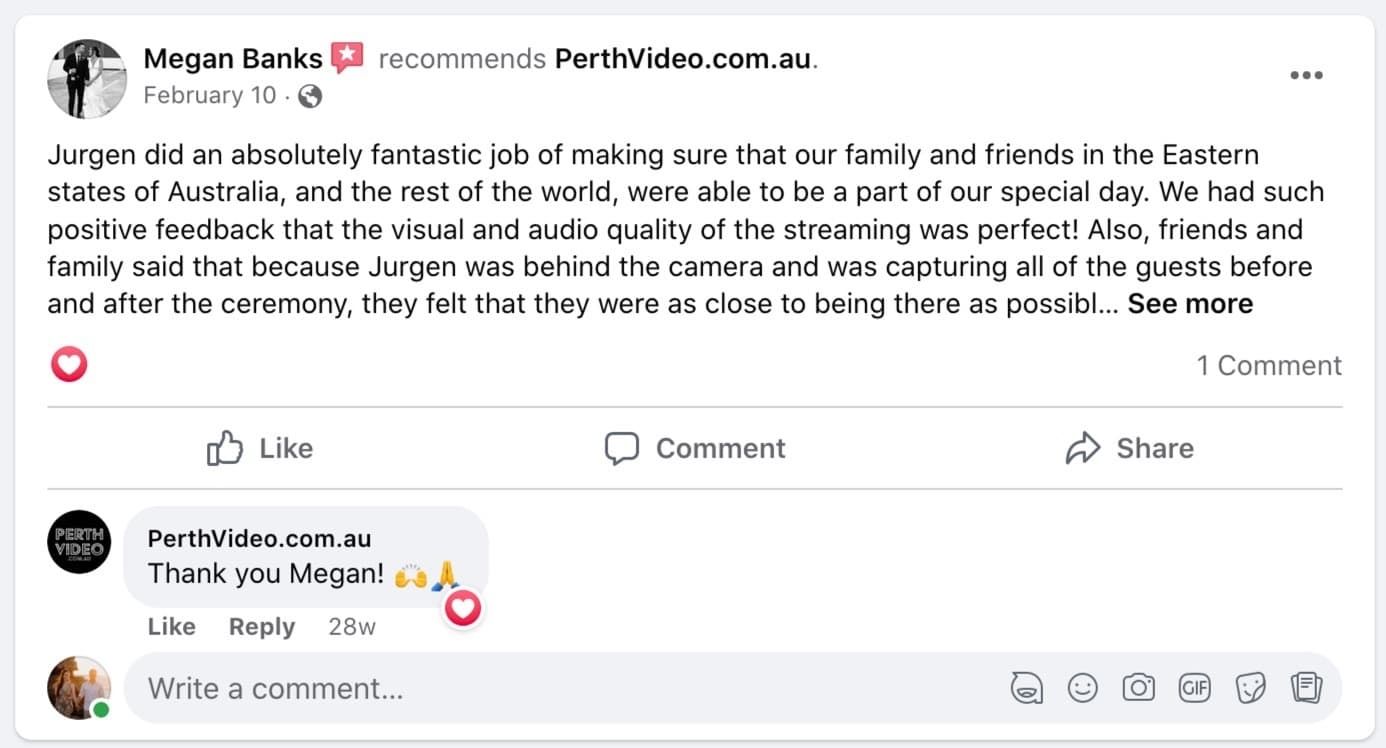The image size is (1386, 748).
Task: Open Megan Banks profile picture
Action: pyautogui.click(x=87, y=78)
